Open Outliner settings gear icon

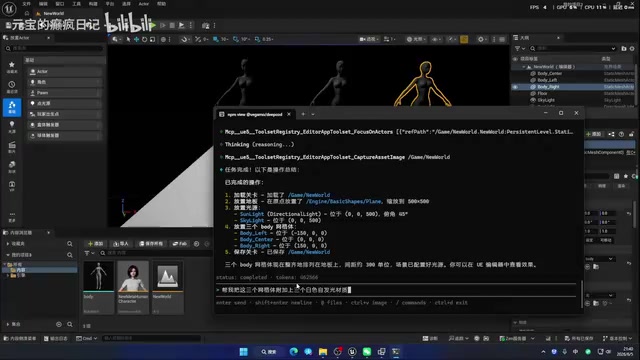point(632,48)
